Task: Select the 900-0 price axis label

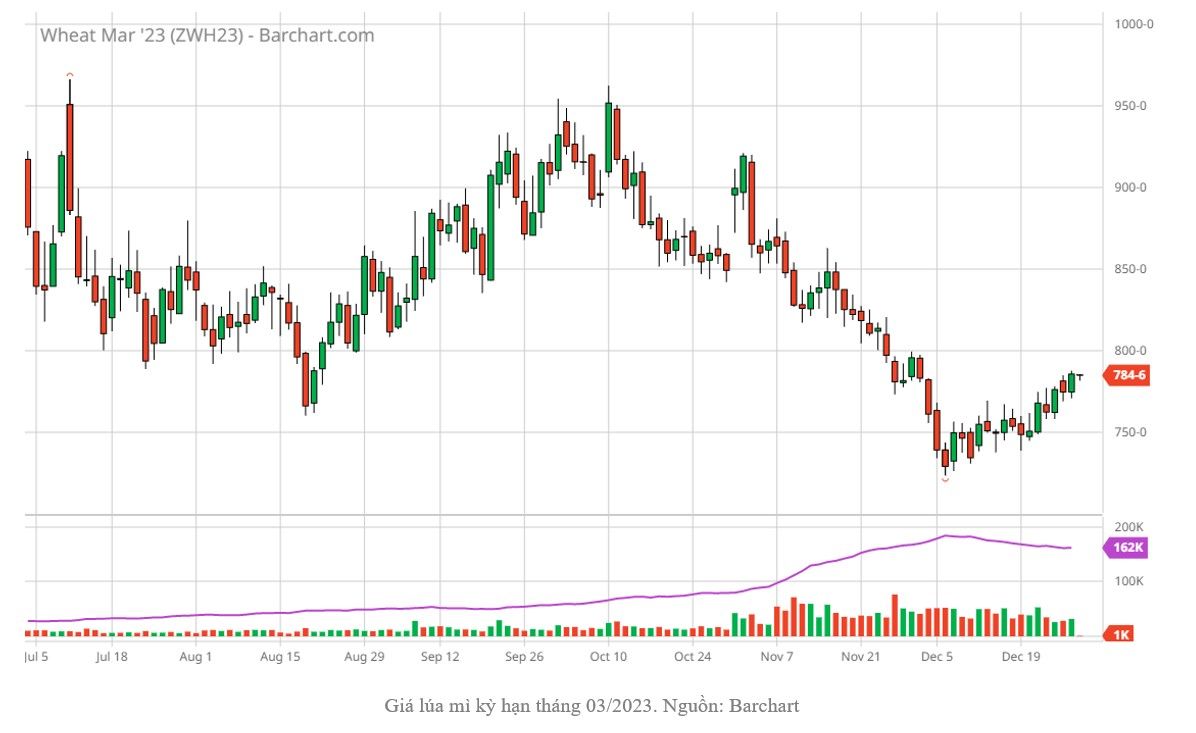Action: click(1130, 188)
